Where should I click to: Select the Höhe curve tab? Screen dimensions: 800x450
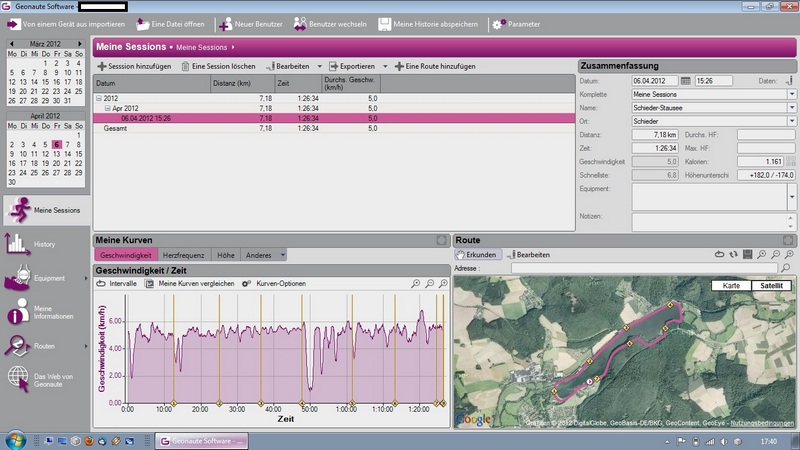[x=226, y=255]
